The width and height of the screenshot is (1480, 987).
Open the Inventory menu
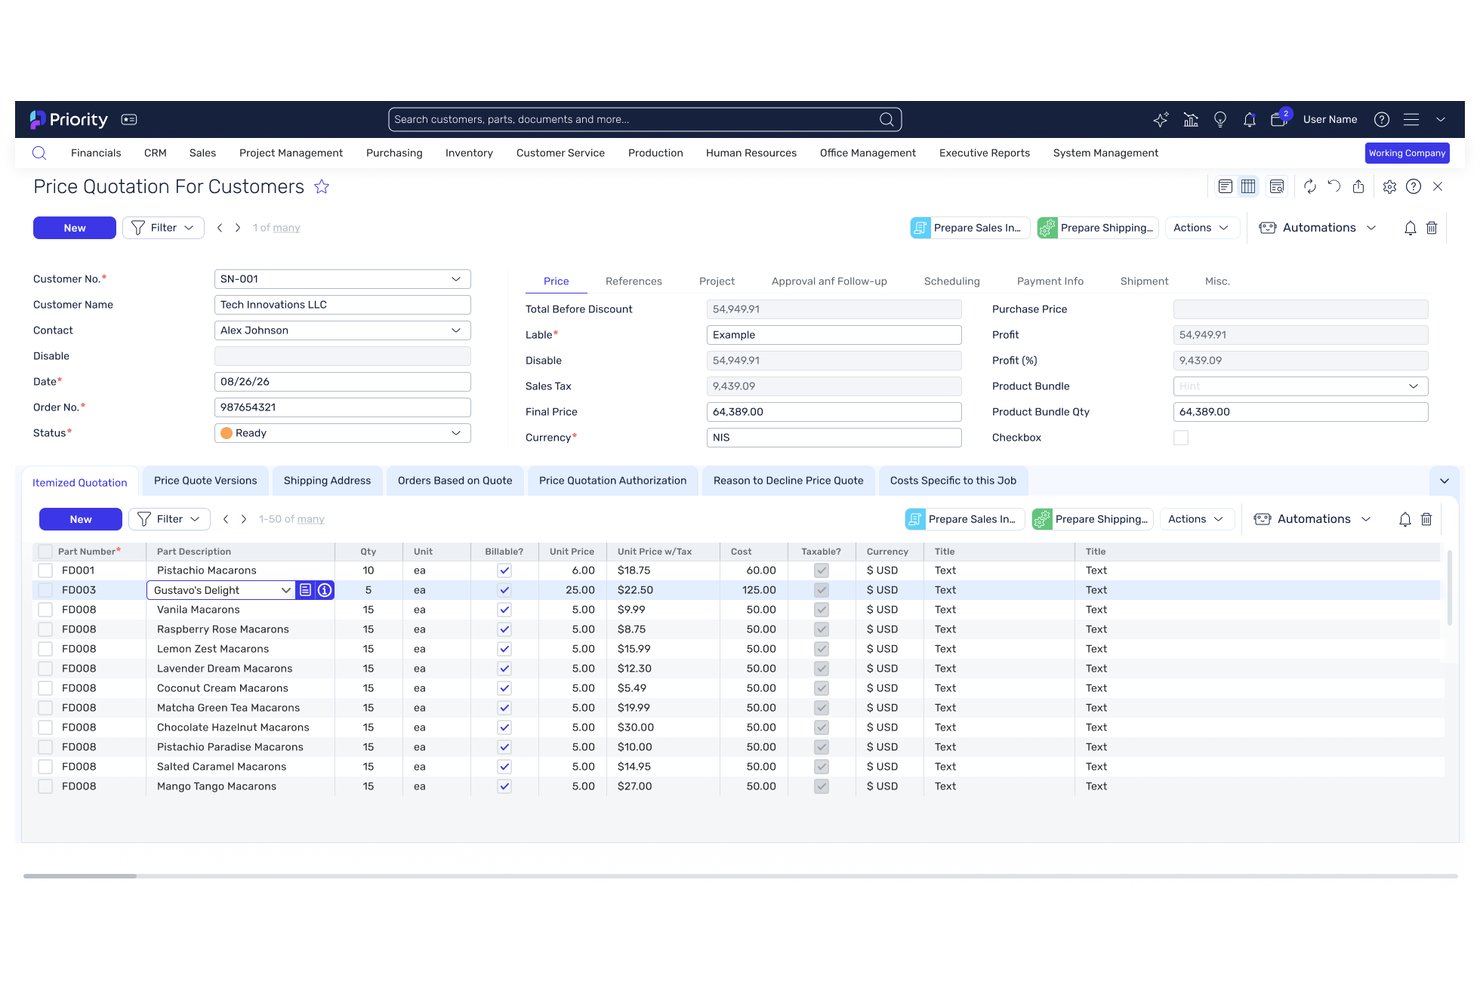[469, 153]
